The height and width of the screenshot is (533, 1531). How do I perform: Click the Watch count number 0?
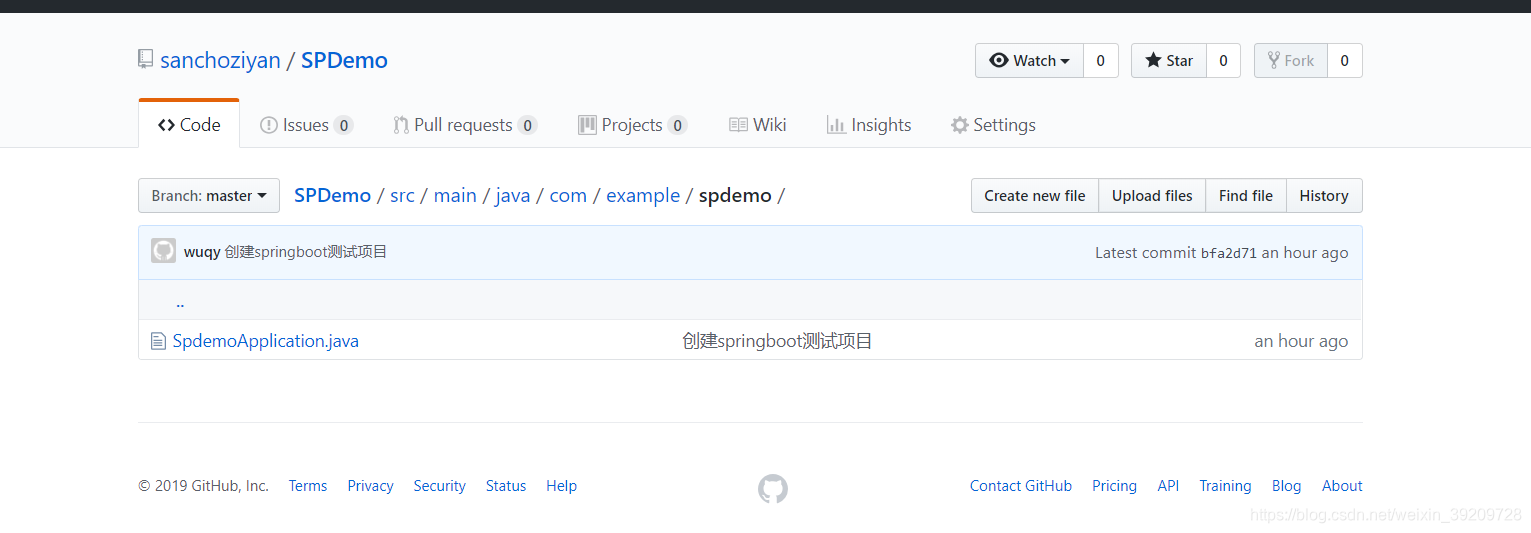(1101, 61)
